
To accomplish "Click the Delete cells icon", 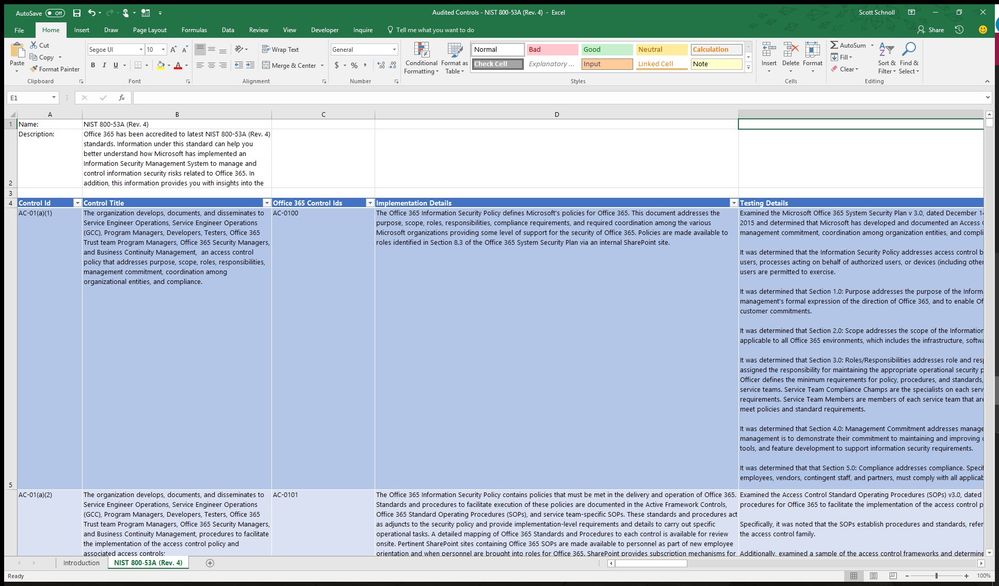I will [791, 50].
